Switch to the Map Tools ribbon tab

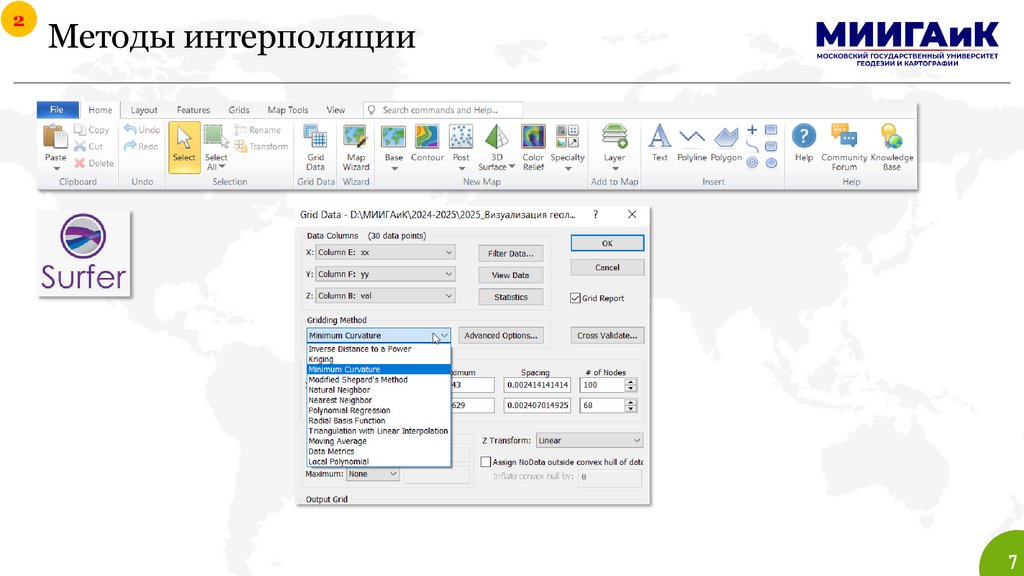287,110
